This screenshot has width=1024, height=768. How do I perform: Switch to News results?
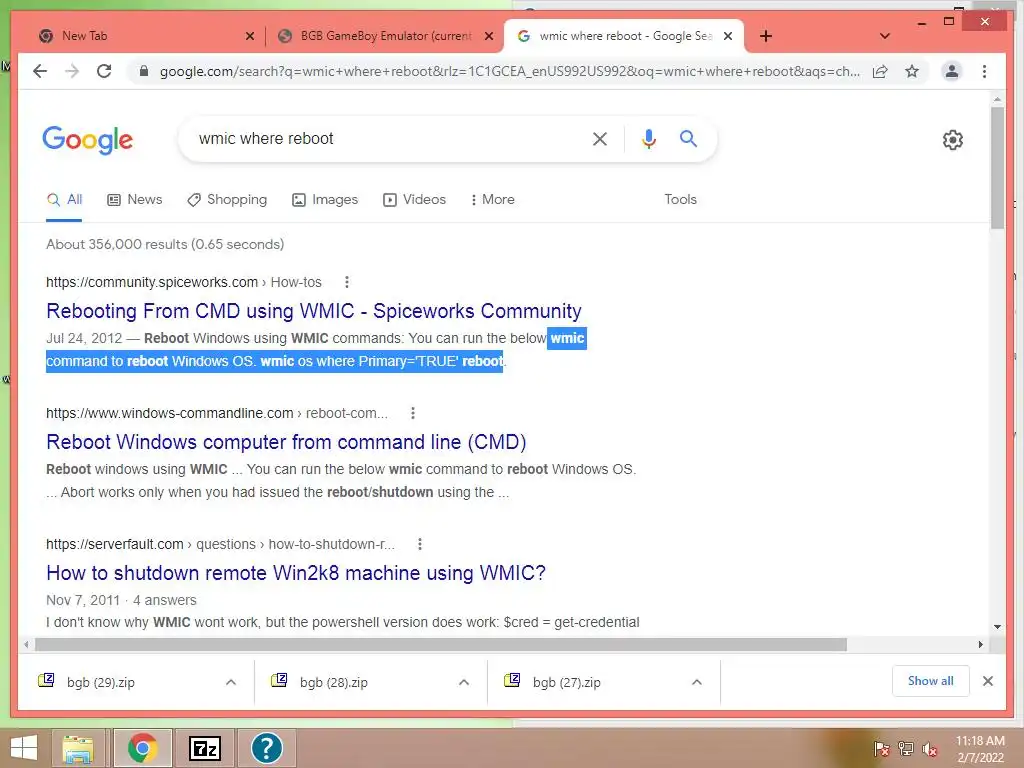(135, 200)
